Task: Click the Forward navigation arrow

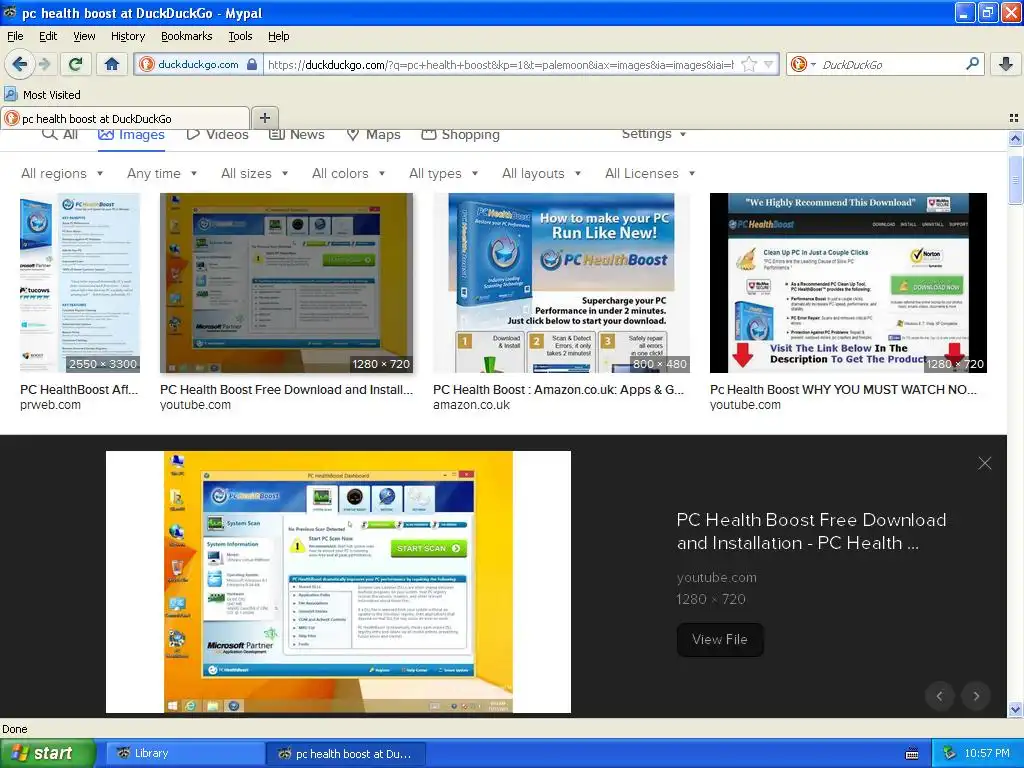Action: click(x=44, y=64)
